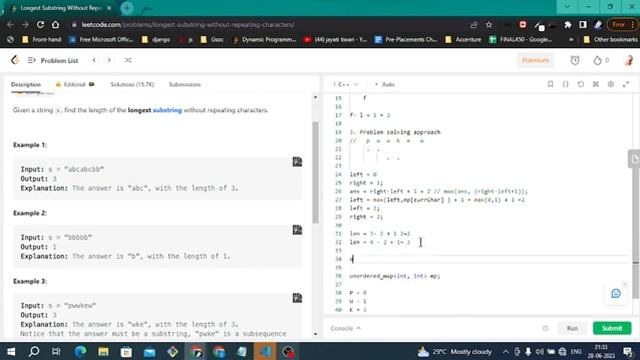640x360 pixels.
Task: Open the Windows Start menu
Action: click(x=11, y=351)
